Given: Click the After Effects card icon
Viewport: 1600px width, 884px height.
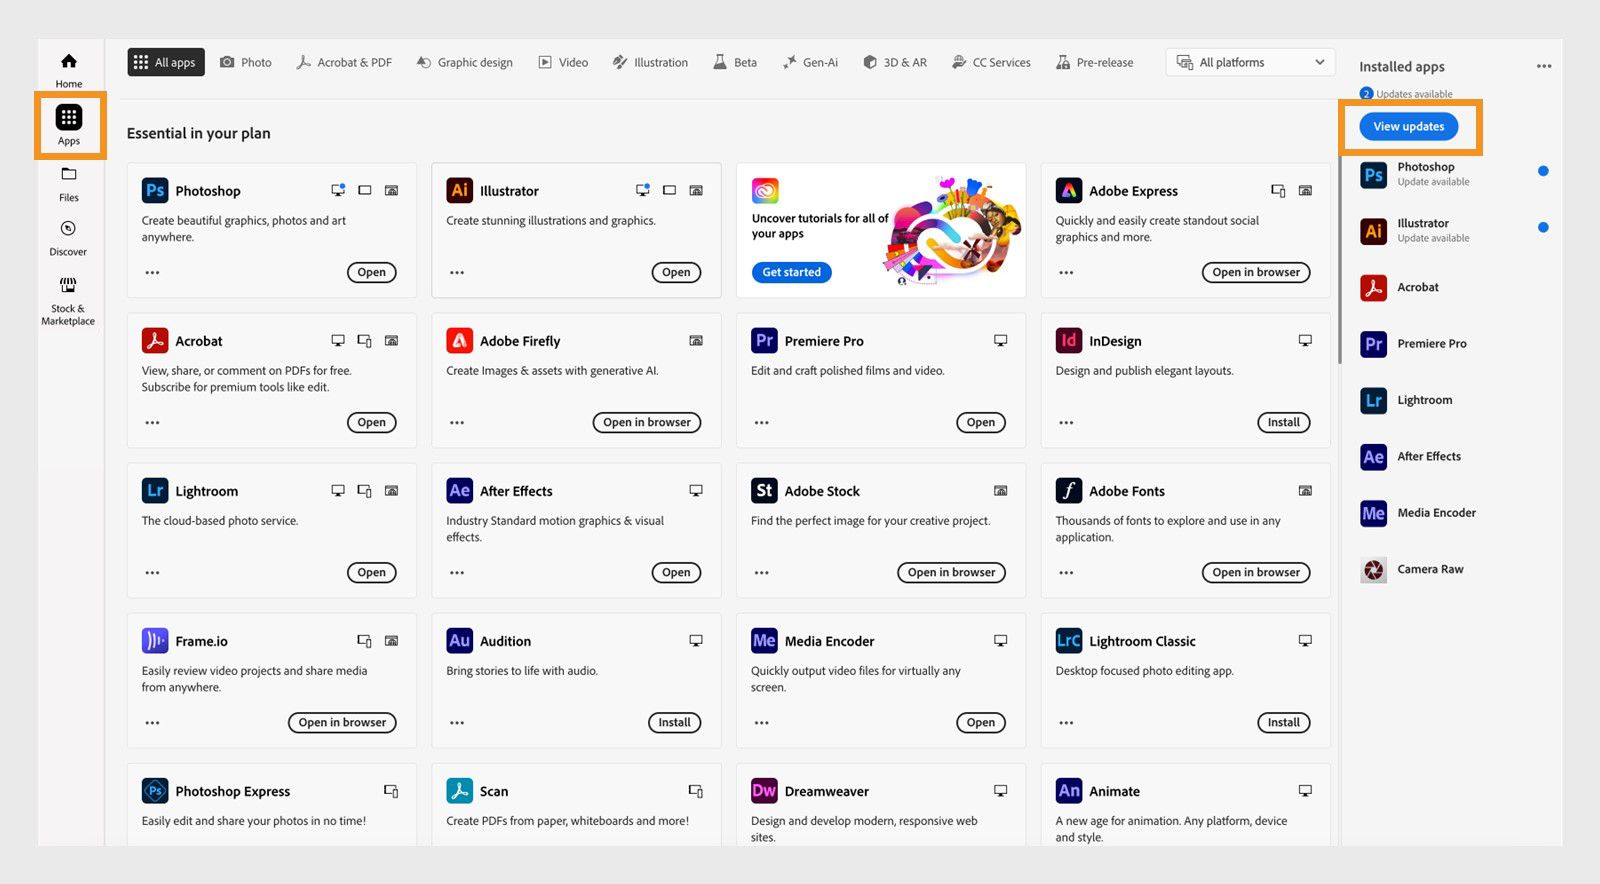Looking at the screenshot, I should click(x=459, y=490).
